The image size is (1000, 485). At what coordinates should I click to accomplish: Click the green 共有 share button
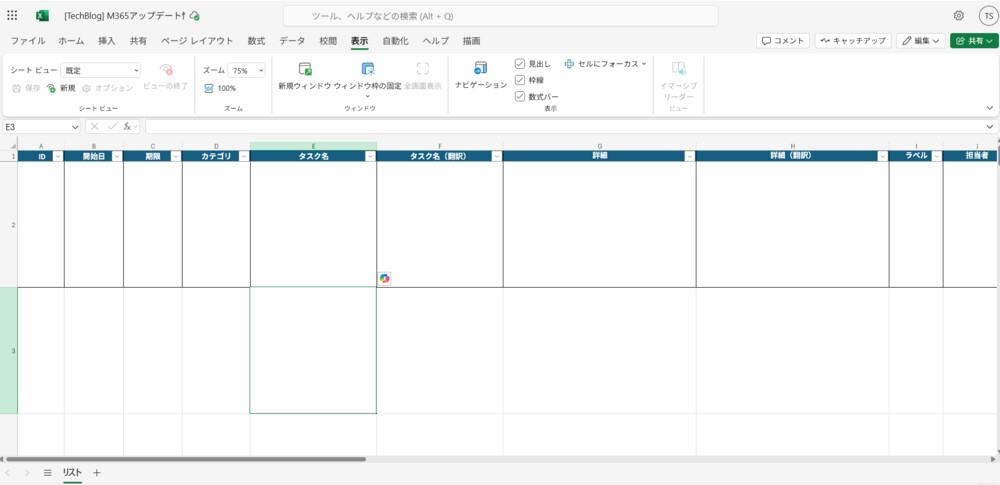click(x=973, y=41)
